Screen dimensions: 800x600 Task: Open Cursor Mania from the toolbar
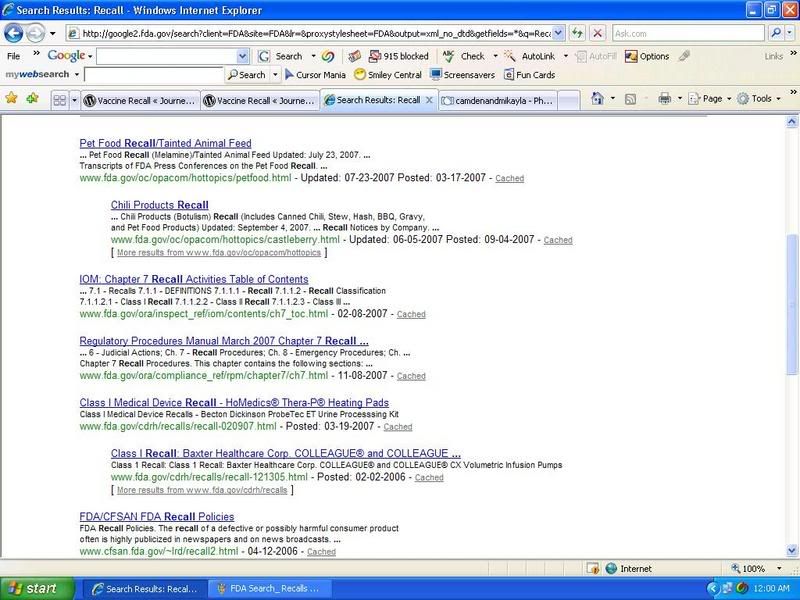point(315,75)
